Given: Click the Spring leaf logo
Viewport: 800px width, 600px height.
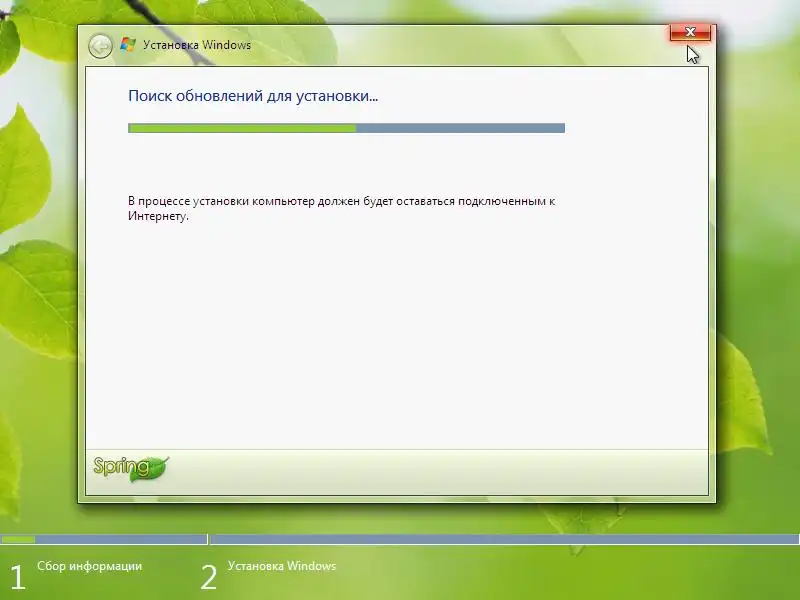Looking at the screenshot, I should point(131,468).
